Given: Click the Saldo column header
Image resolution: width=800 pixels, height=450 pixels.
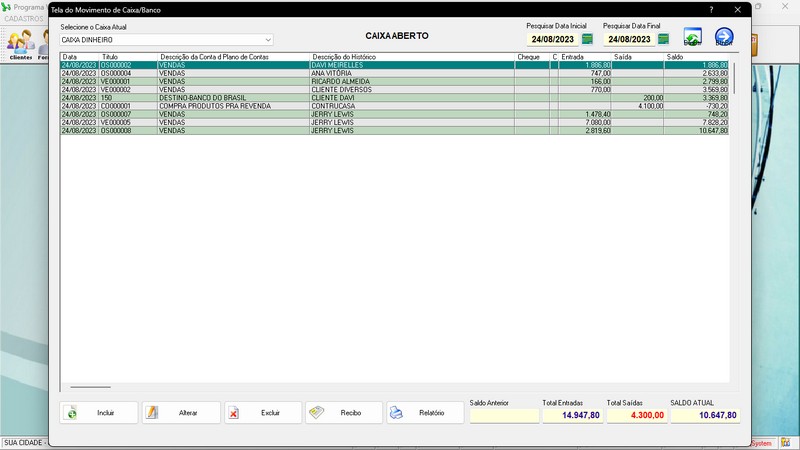Looking at the screenshot, I should (x=696, y=57).
